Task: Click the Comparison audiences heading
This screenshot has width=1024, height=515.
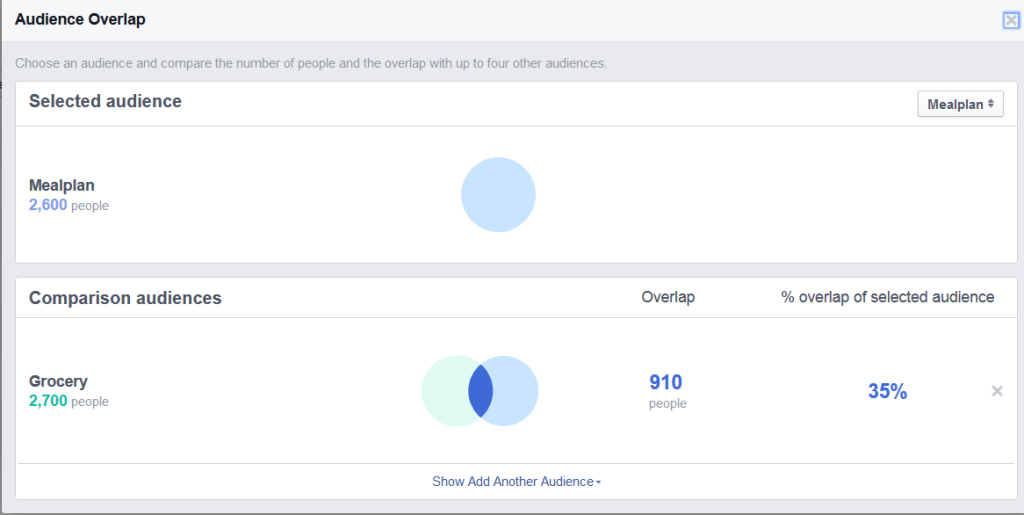Action: click(x=125, y=298)
